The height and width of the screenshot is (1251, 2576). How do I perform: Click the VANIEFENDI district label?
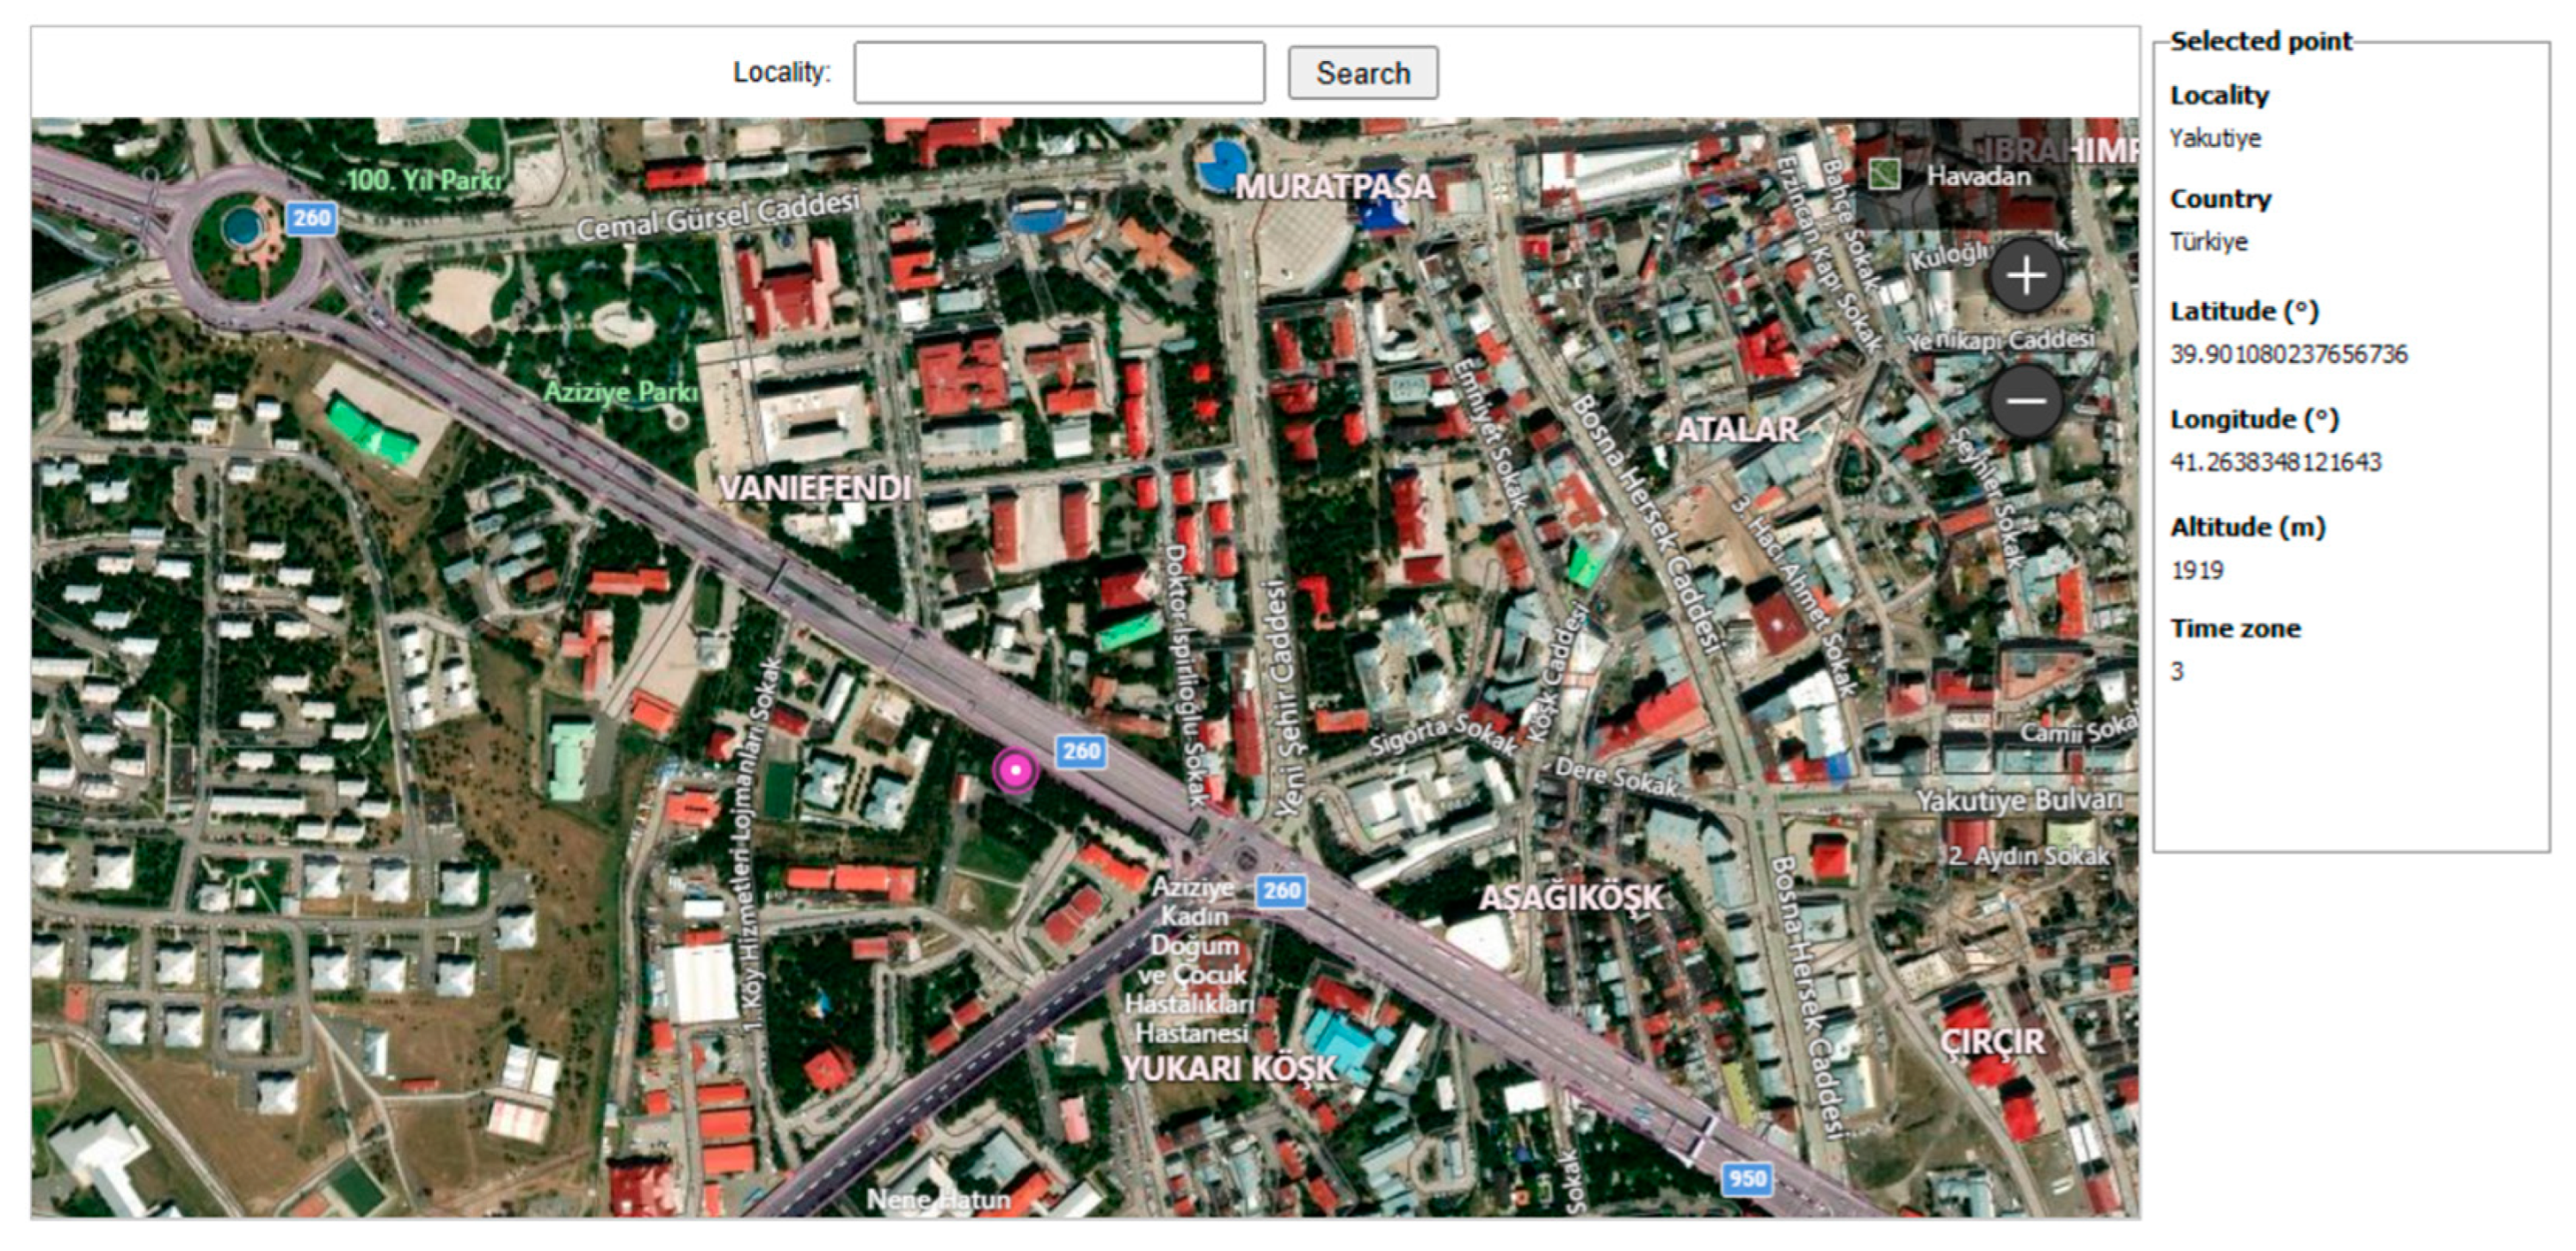(x=815, y=488)
